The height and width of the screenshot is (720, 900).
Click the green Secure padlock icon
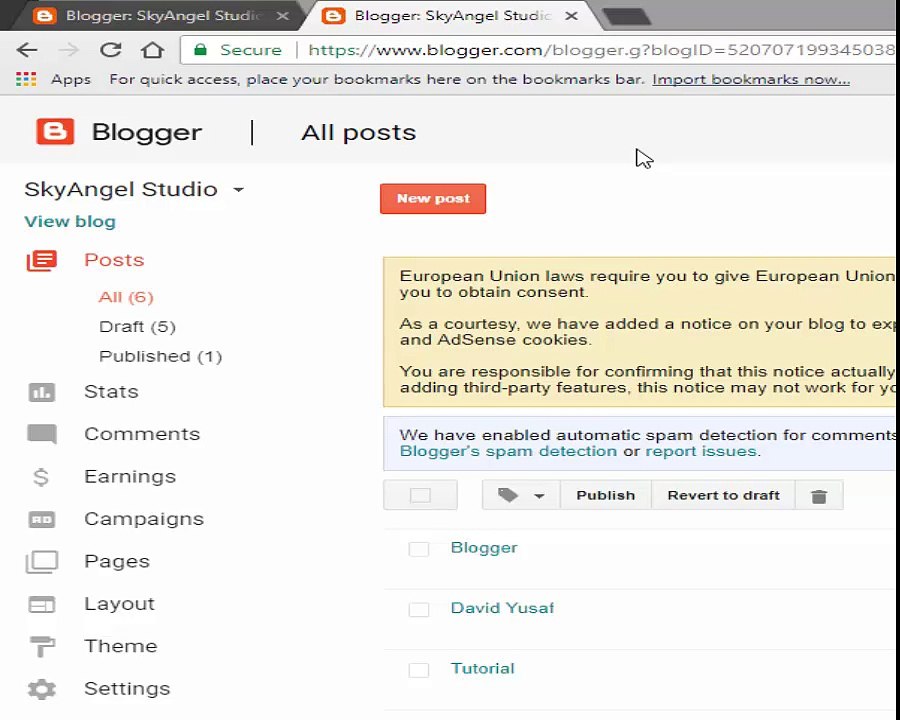pyautogui.click(x=200, y=49)
